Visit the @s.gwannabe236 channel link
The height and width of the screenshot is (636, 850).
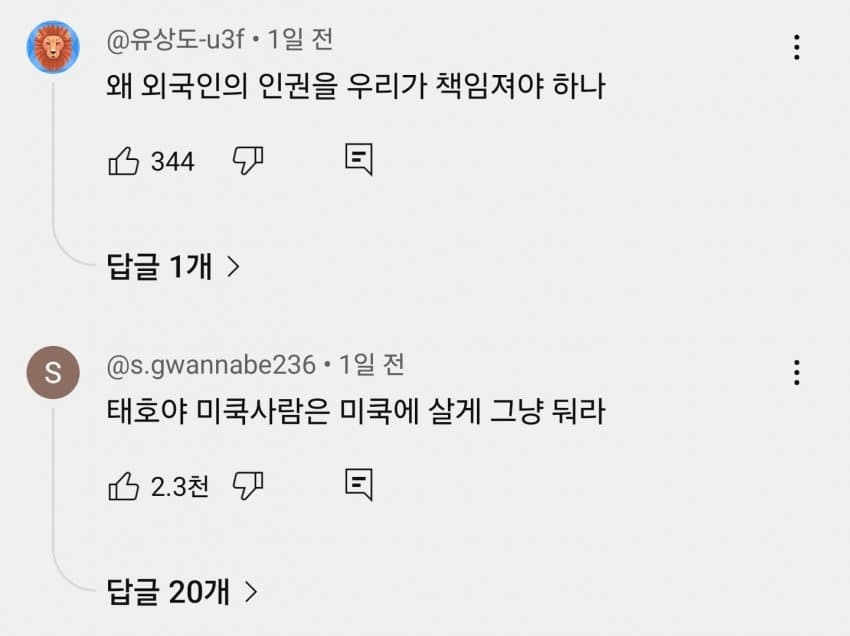[210, 365]
